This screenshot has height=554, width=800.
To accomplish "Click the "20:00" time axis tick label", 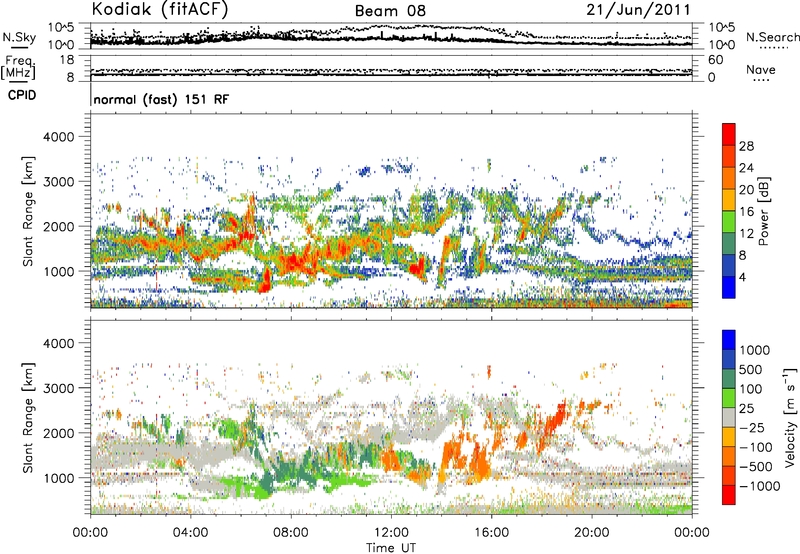I will [591, 533].
